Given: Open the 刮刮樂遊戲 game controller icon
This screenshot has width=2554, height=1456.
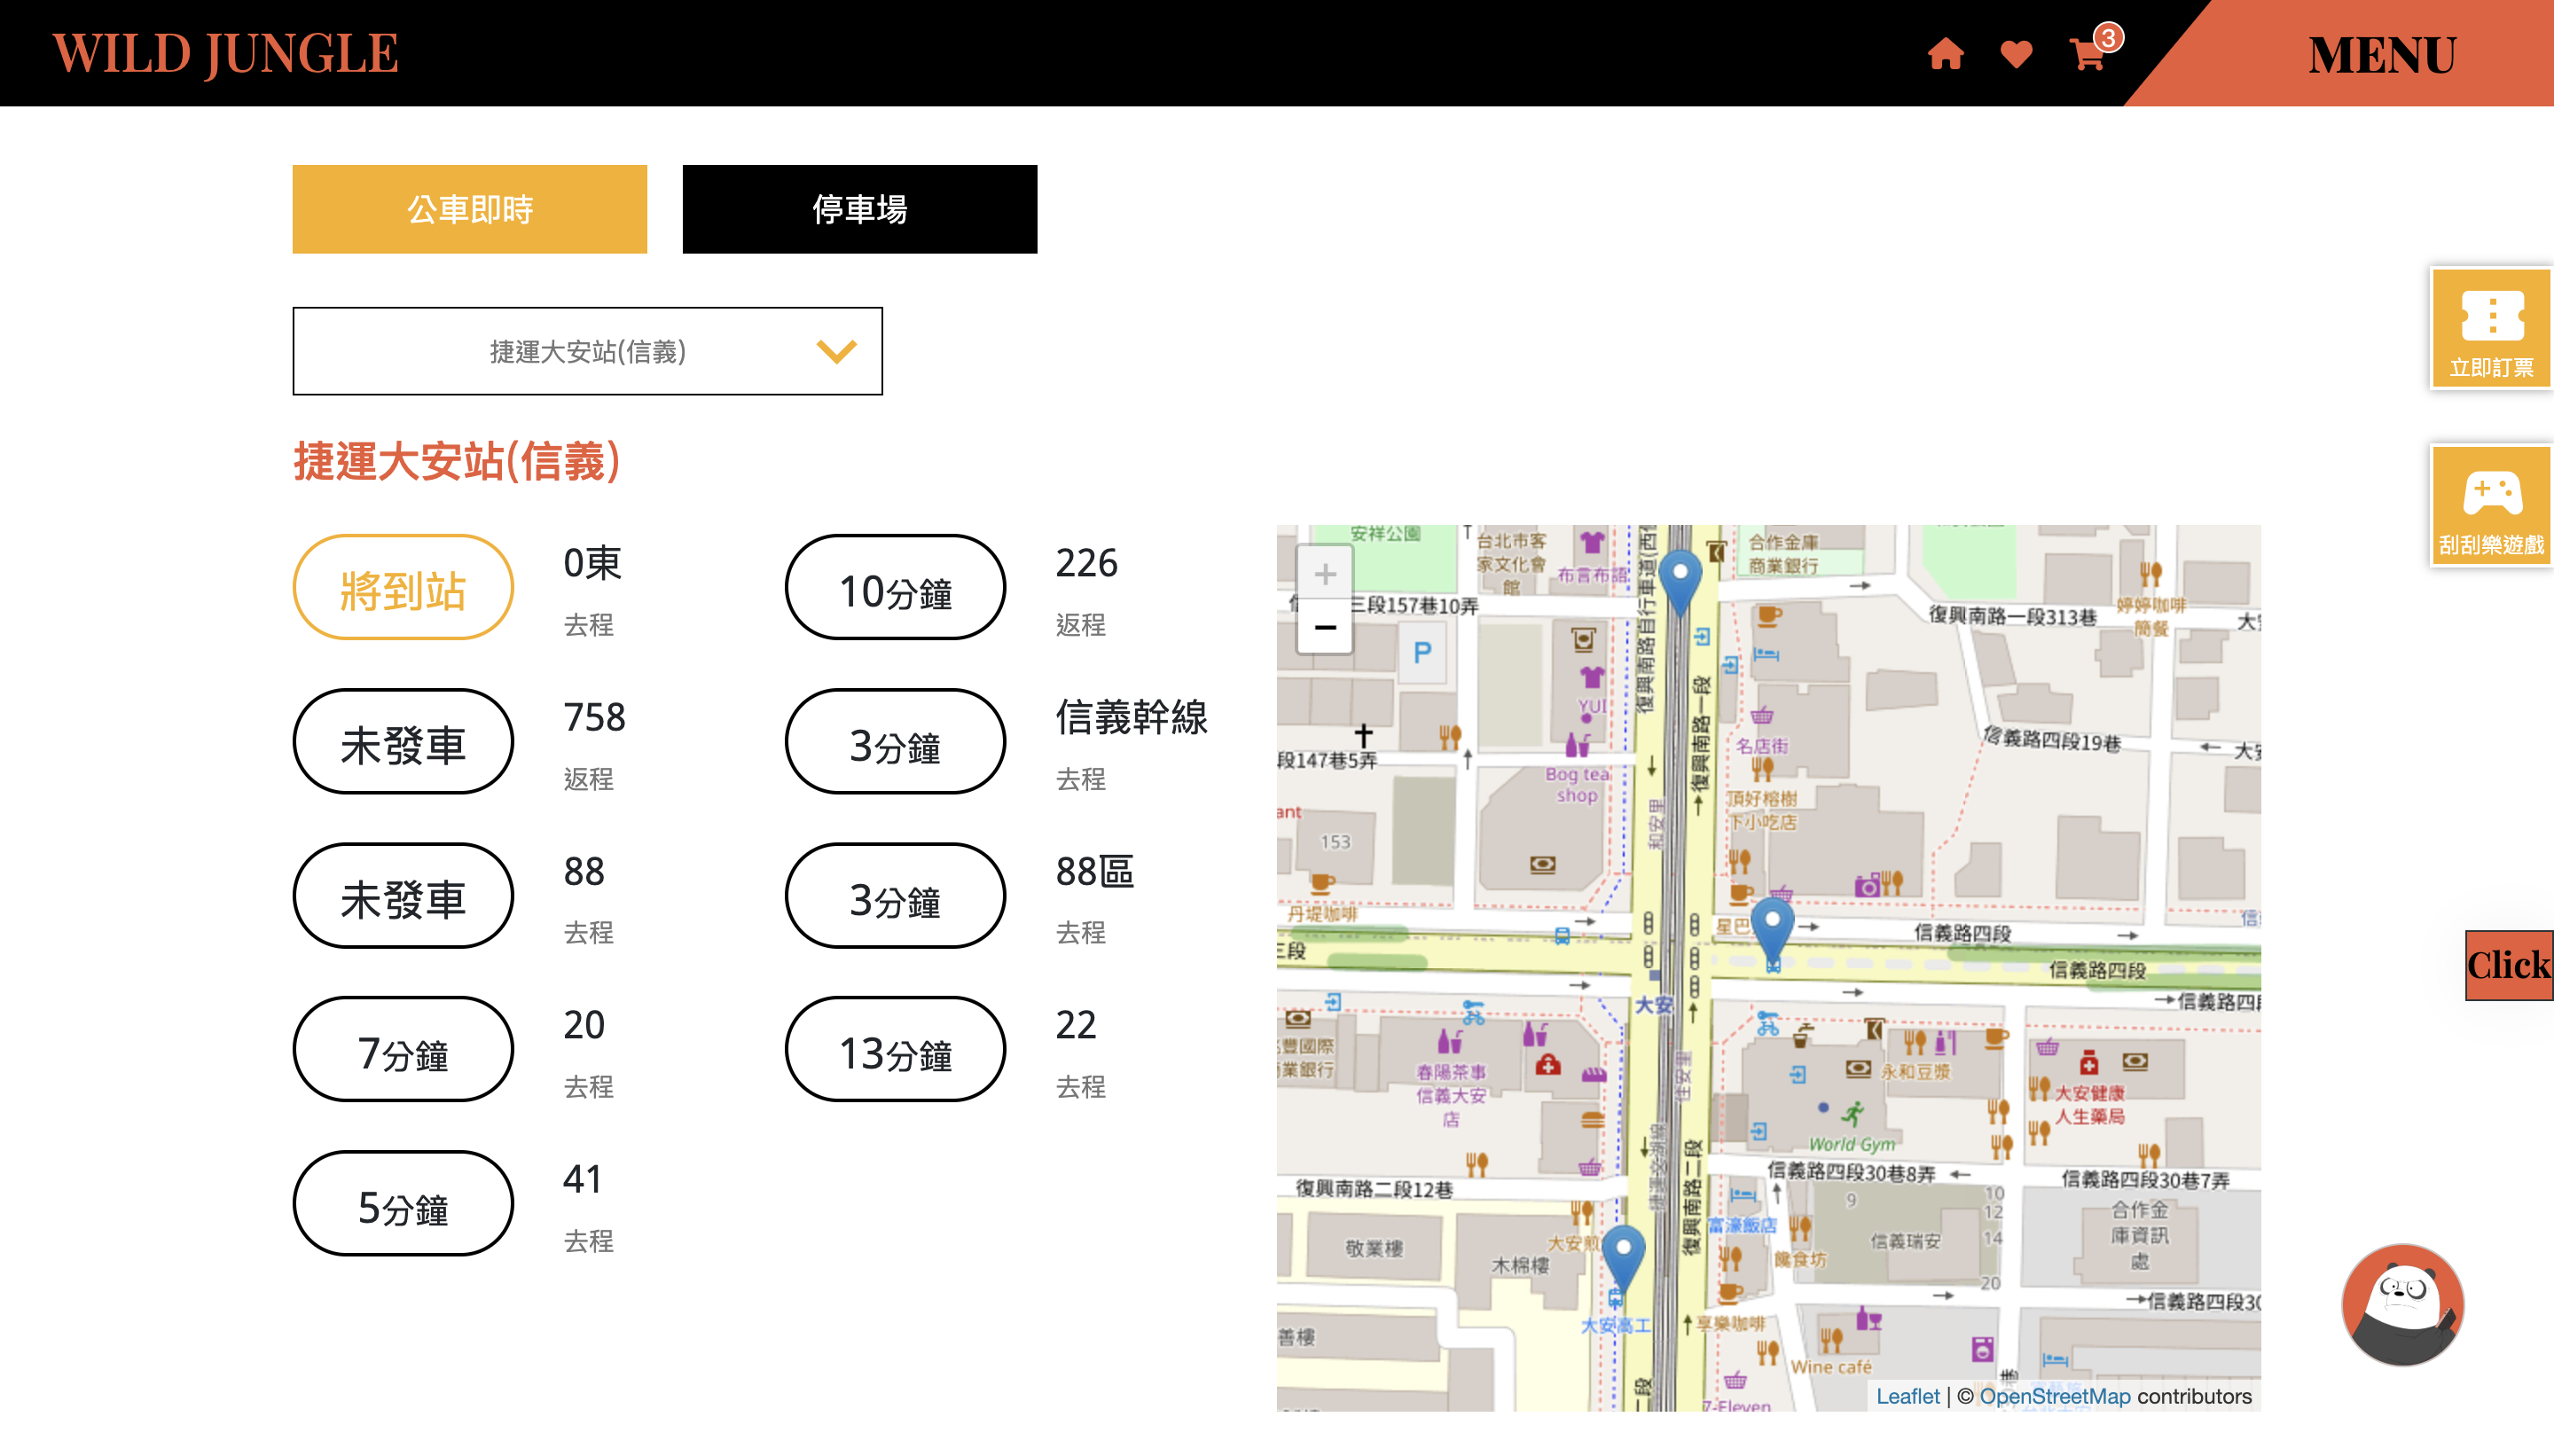Looking at the screenshot, I should 2492,506.
